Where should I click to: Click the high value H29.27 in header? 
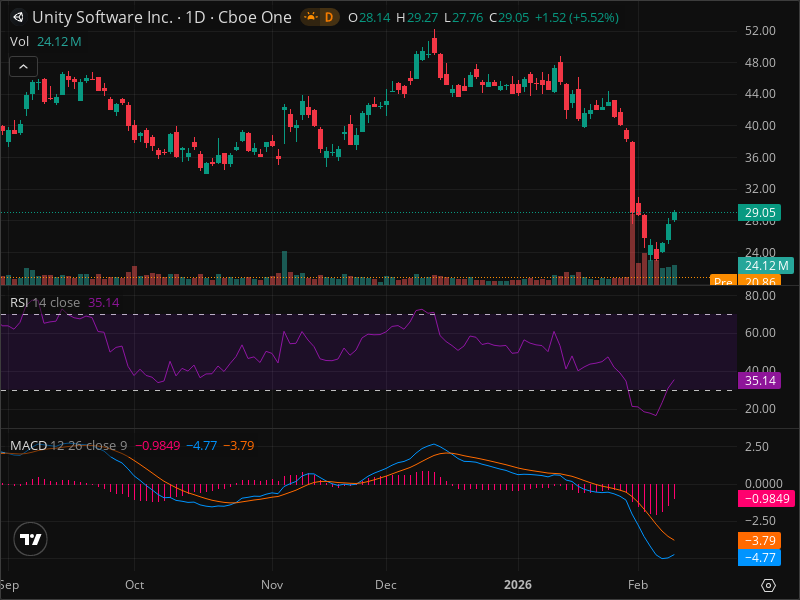(417, 18)
